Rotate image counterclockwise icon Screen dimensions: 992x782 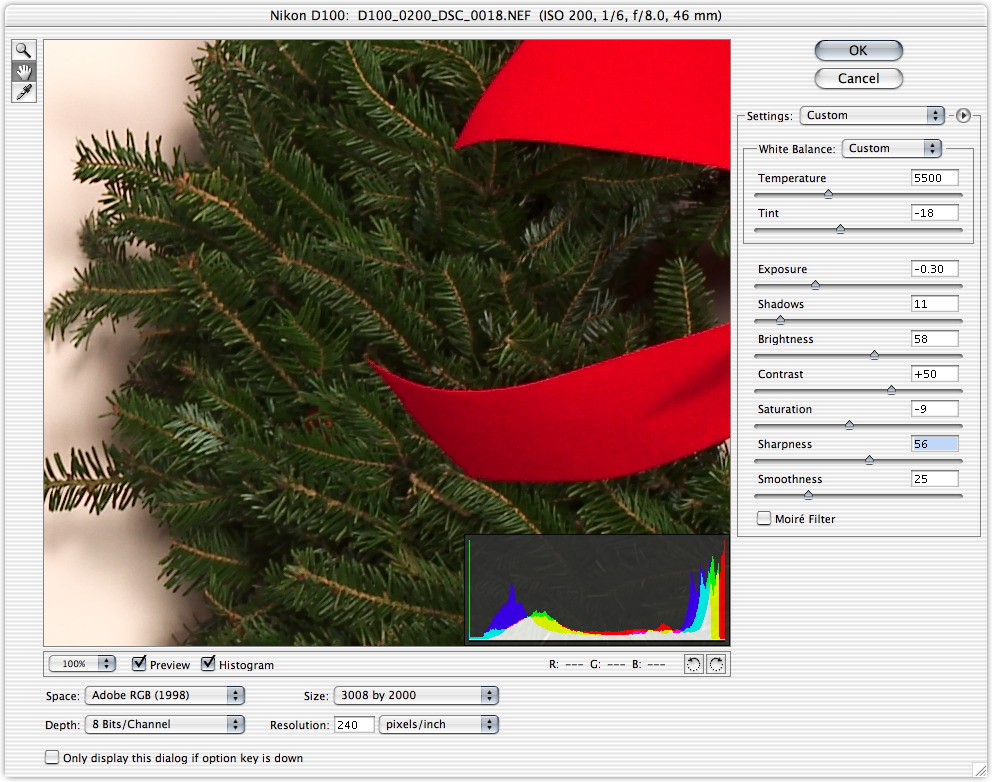pyautogui.click(x=694, y=664)
